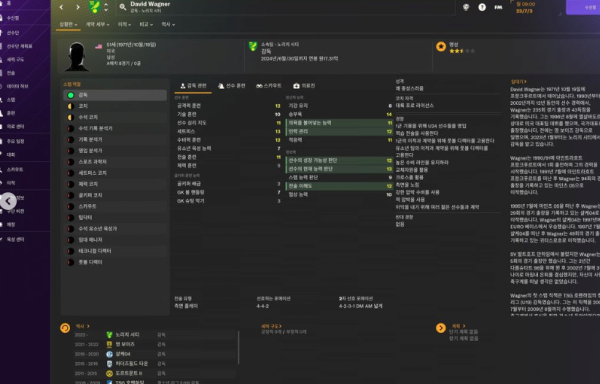Expand the 계약 세부 dropdown
Screen dimensions: 600x384
[x=97, y=24]
